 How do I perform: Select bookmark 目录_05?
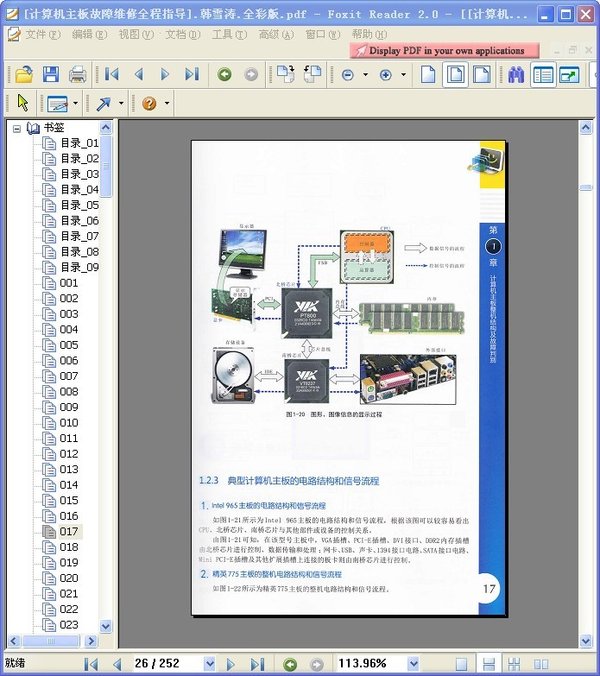[x=79, y=205]
